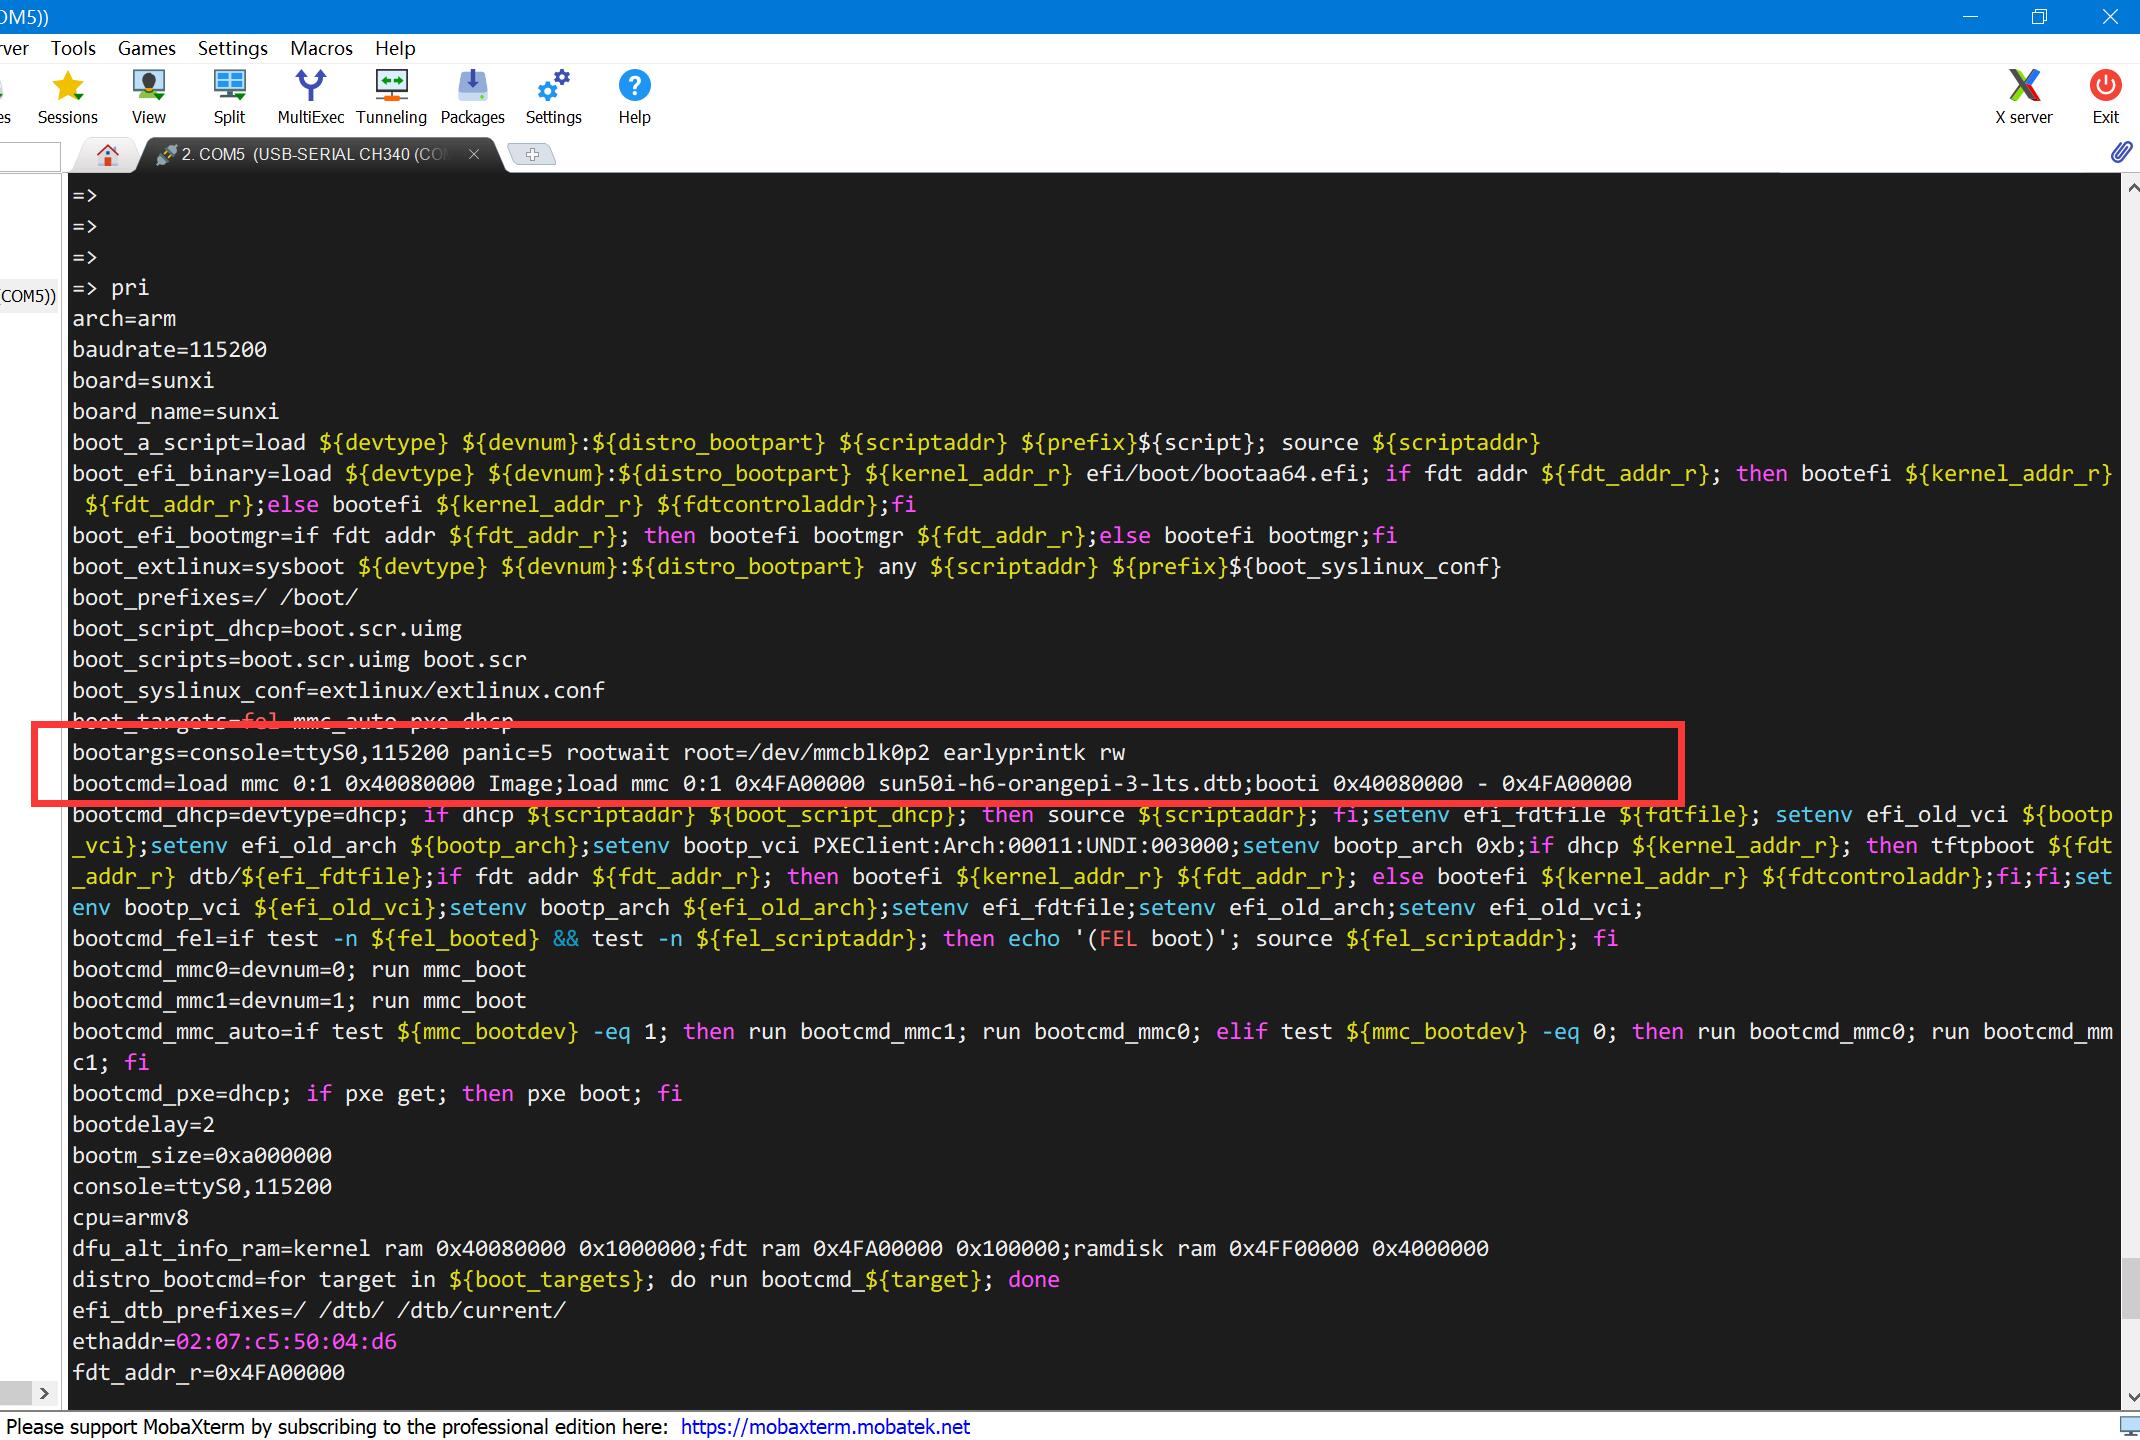The image size is (2140, 1440).
Task: Open a new tab with plus button
Action: pyautogui.click(x=532, y=154)
